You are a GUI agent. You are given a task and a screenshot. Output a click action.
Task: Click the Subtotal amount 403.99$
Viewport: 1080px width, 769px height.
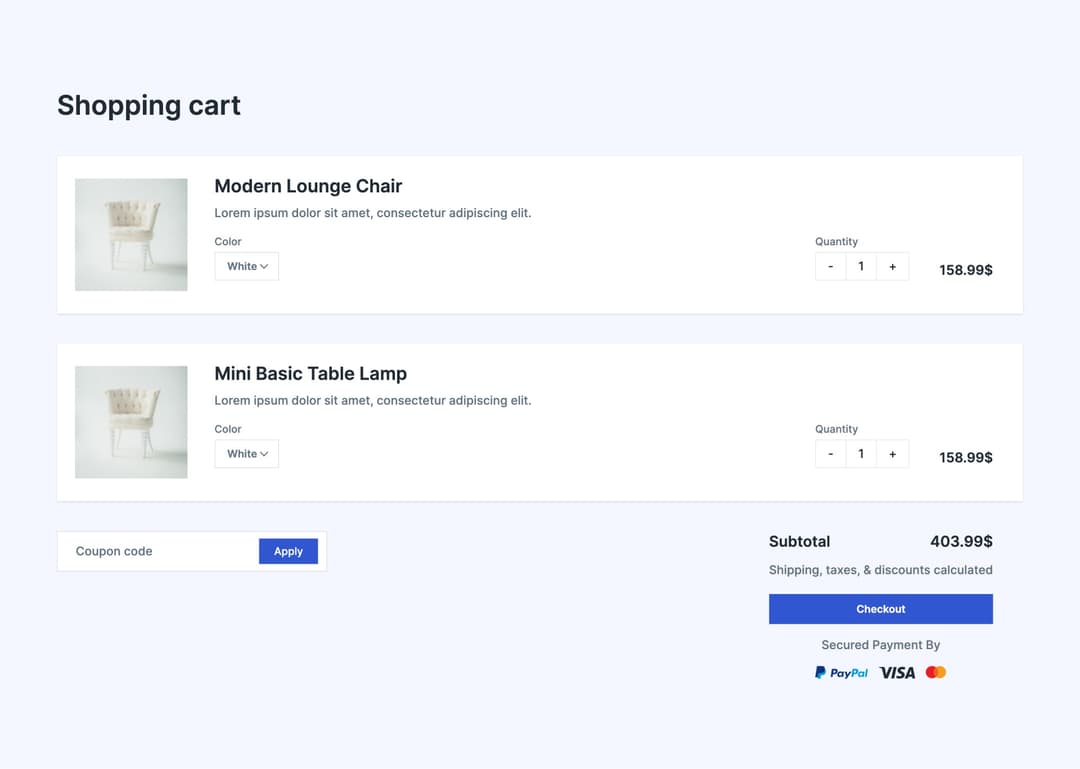click(x=961, y=541)
